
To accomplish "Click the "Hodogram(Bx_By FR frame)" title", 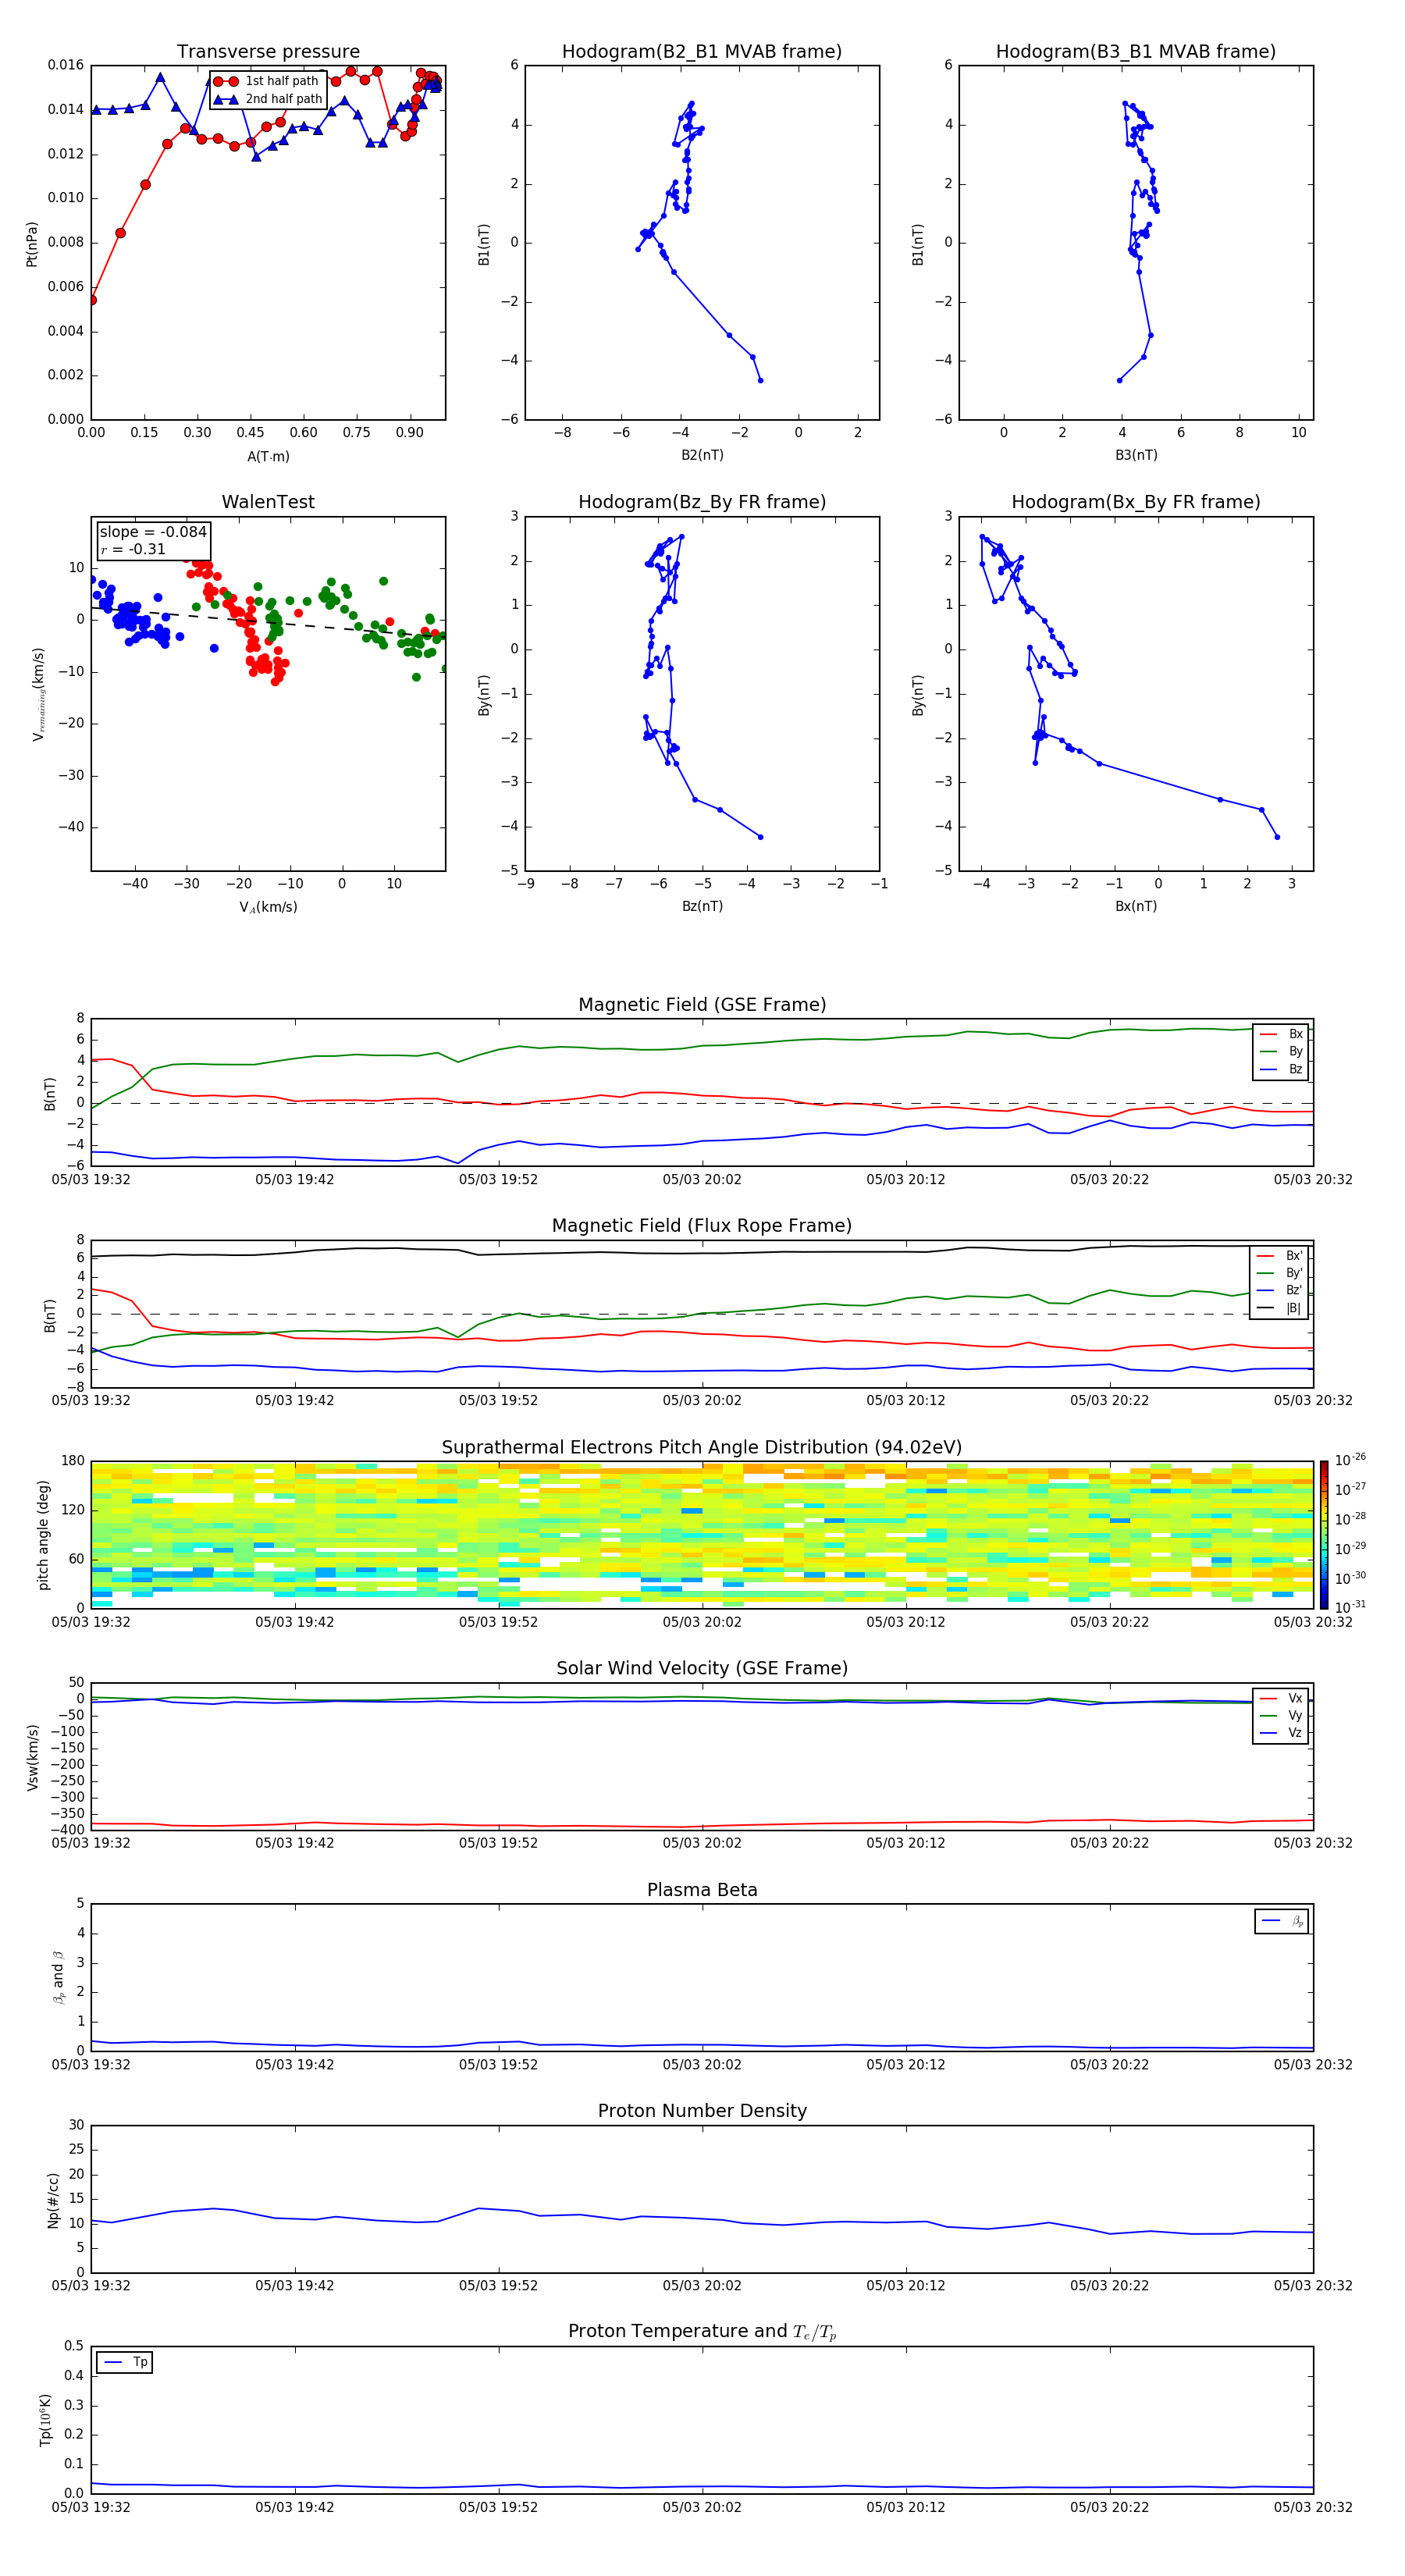I will pyautogui.click(x=1136, y=502).
